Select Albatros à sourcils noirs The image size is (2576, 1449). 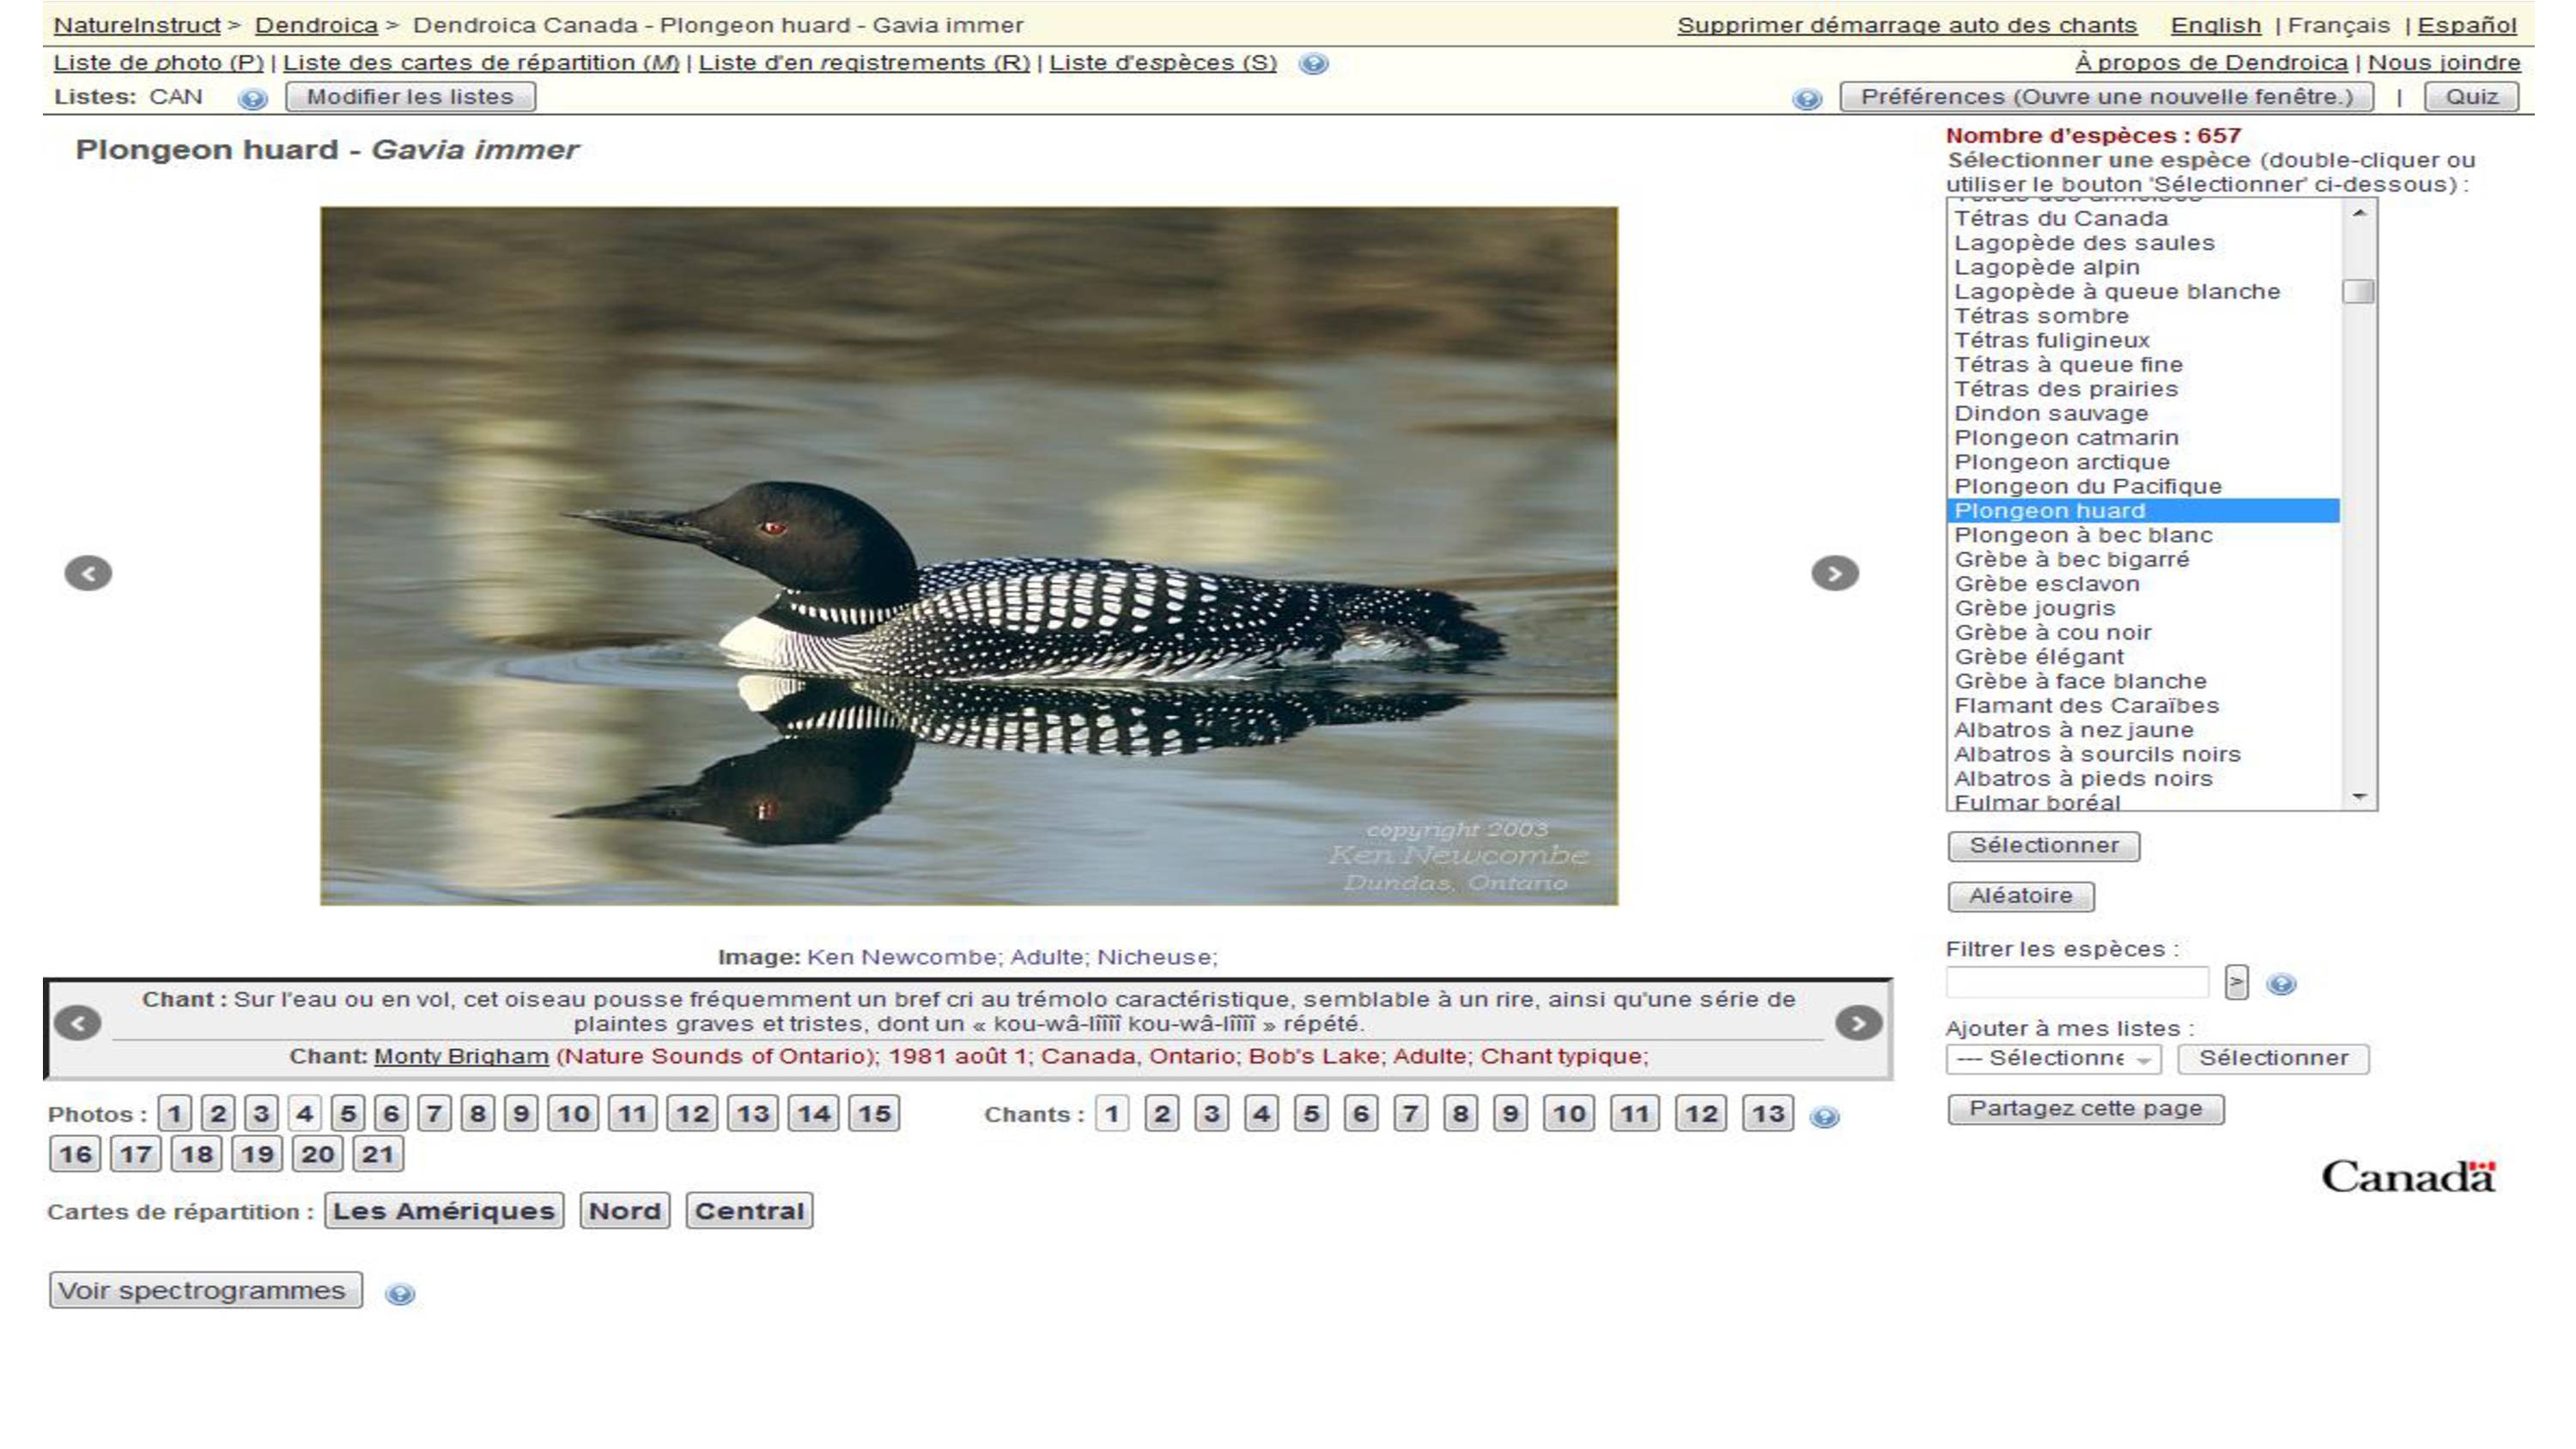coord(2144,754)
